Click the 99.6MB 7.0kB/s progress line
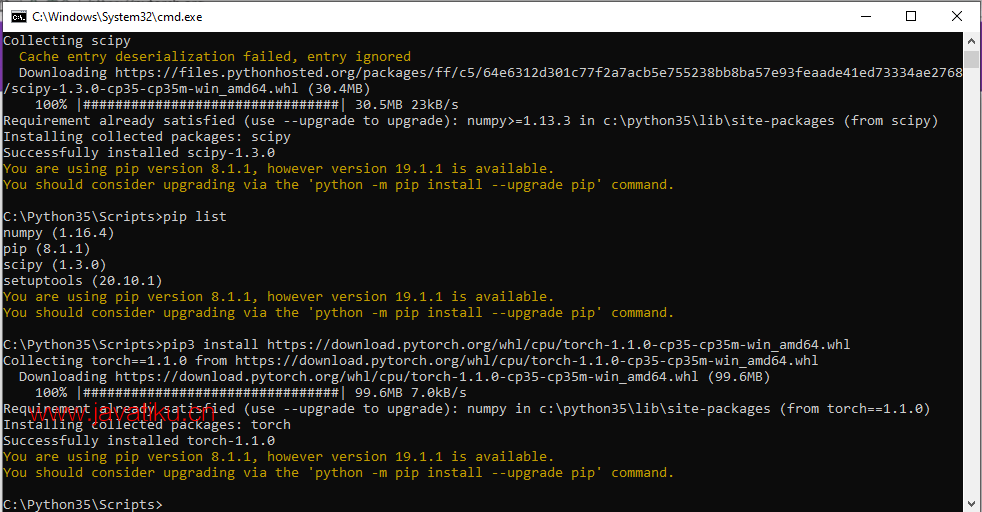 point(251,393)
